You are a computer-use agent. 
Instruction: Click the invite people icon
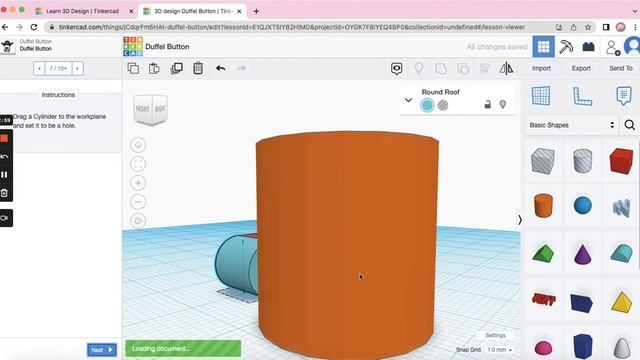click(612, 47)
